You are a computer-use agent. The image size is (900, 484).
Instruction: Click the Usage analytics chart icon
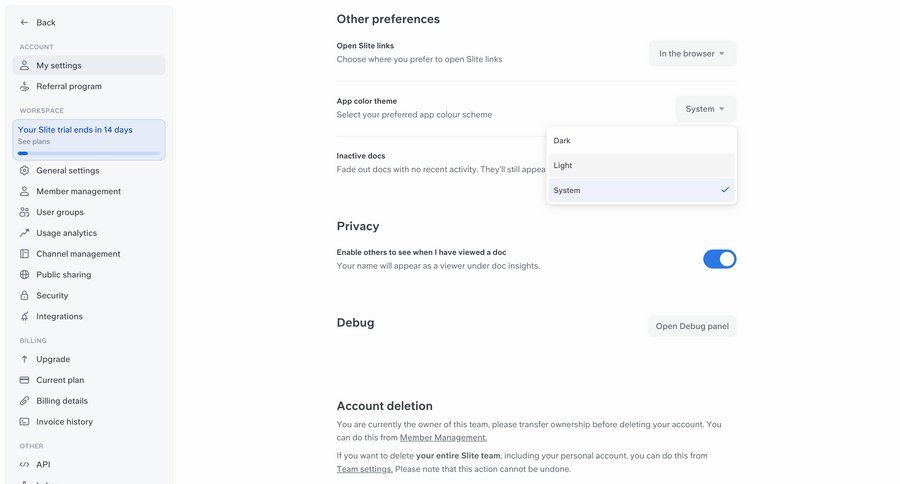[x=25, y=233]
